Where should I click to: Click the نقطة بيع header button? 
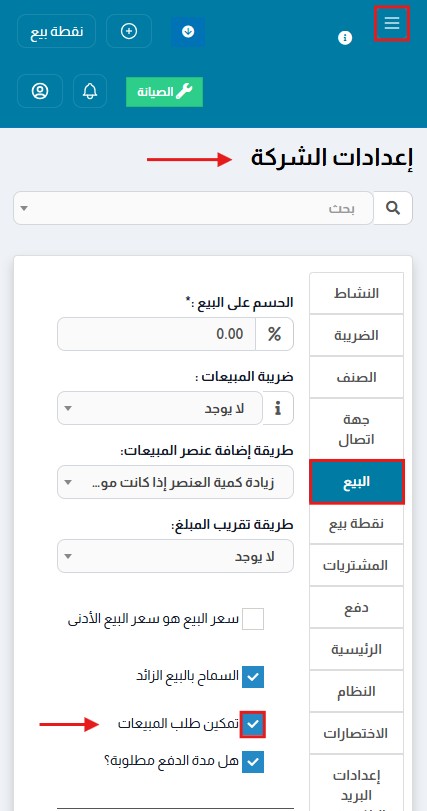(x=57, y=31)
